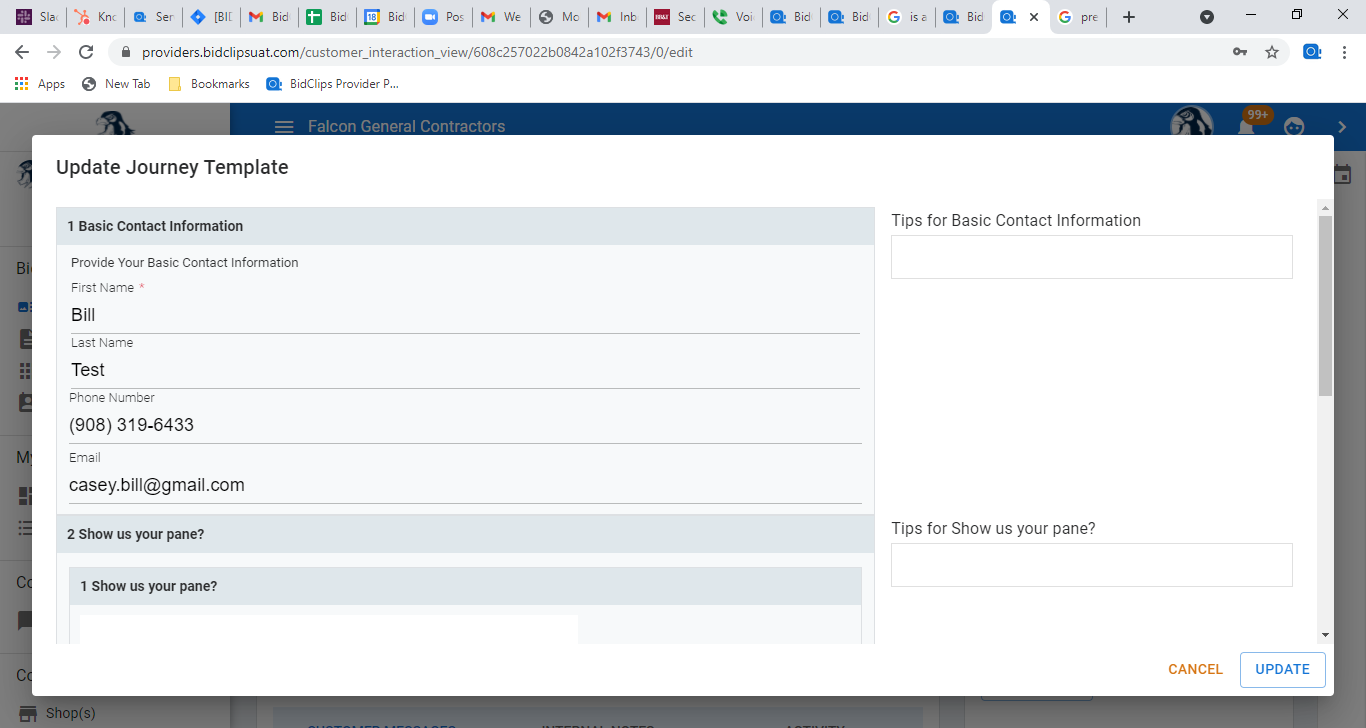
Task: Go back using browser back arrow
Action: 22,52
